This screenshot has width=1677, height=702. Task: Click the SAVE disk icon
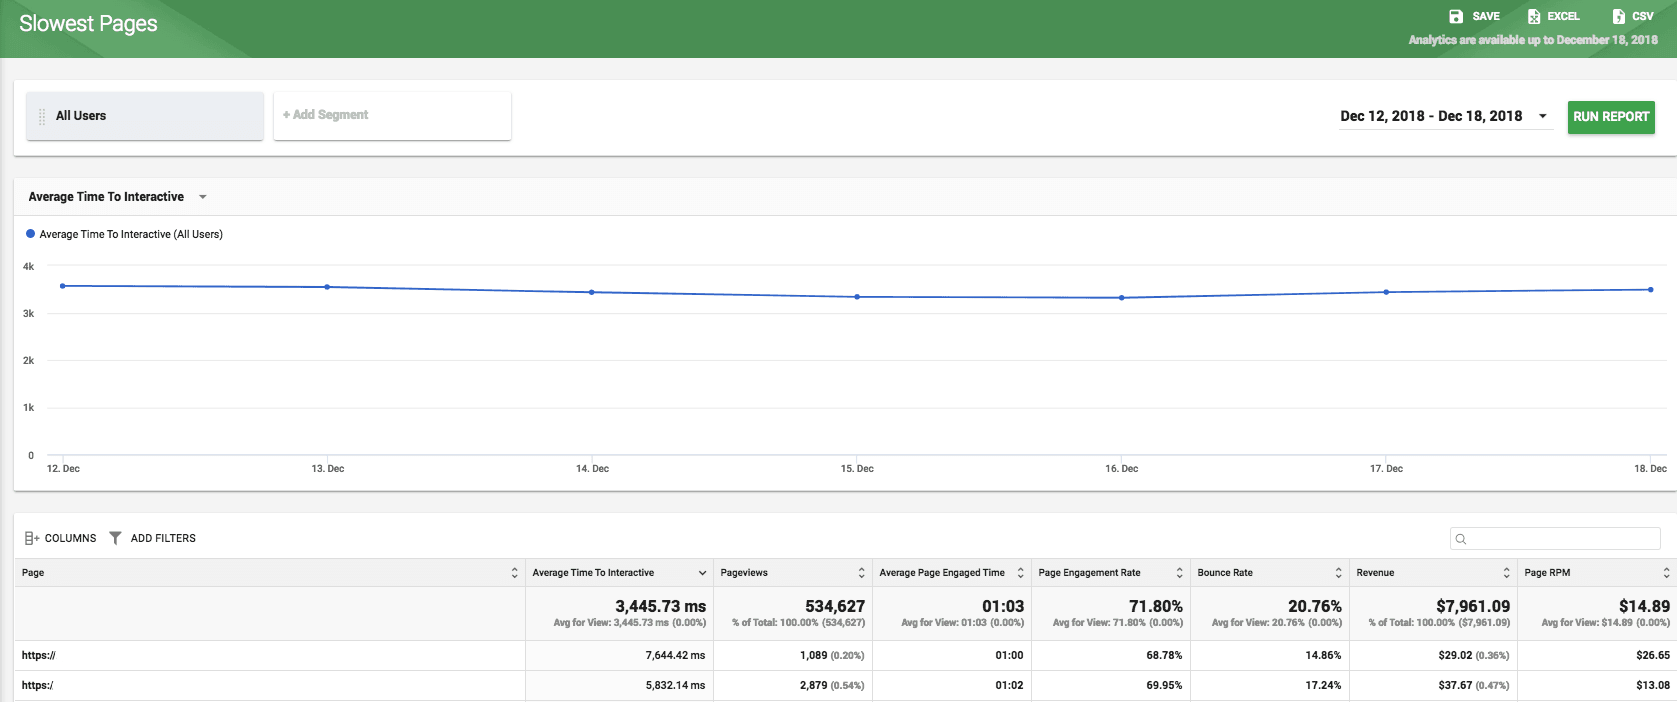(1456, 16)
